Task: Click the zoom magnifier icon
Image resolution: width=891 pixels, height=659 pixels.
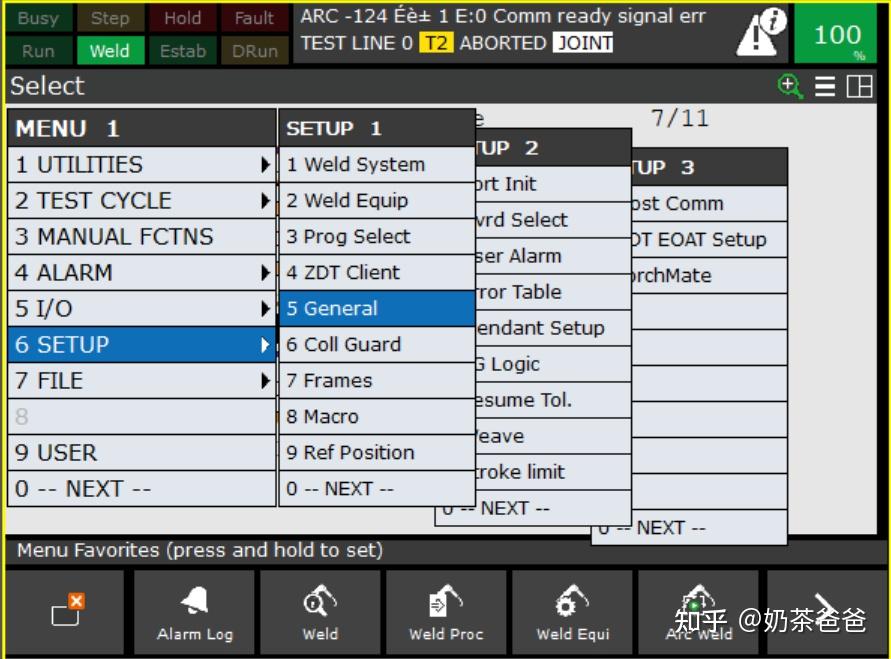Action: [790, 86]
